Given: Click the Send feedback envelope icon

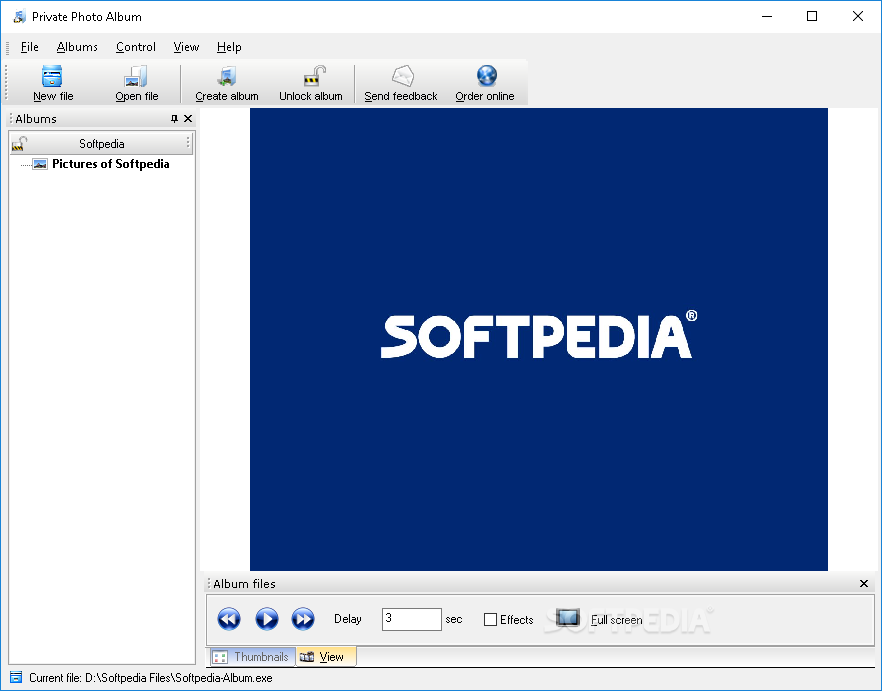Looking at the screenshot, I should coord(403,76).
